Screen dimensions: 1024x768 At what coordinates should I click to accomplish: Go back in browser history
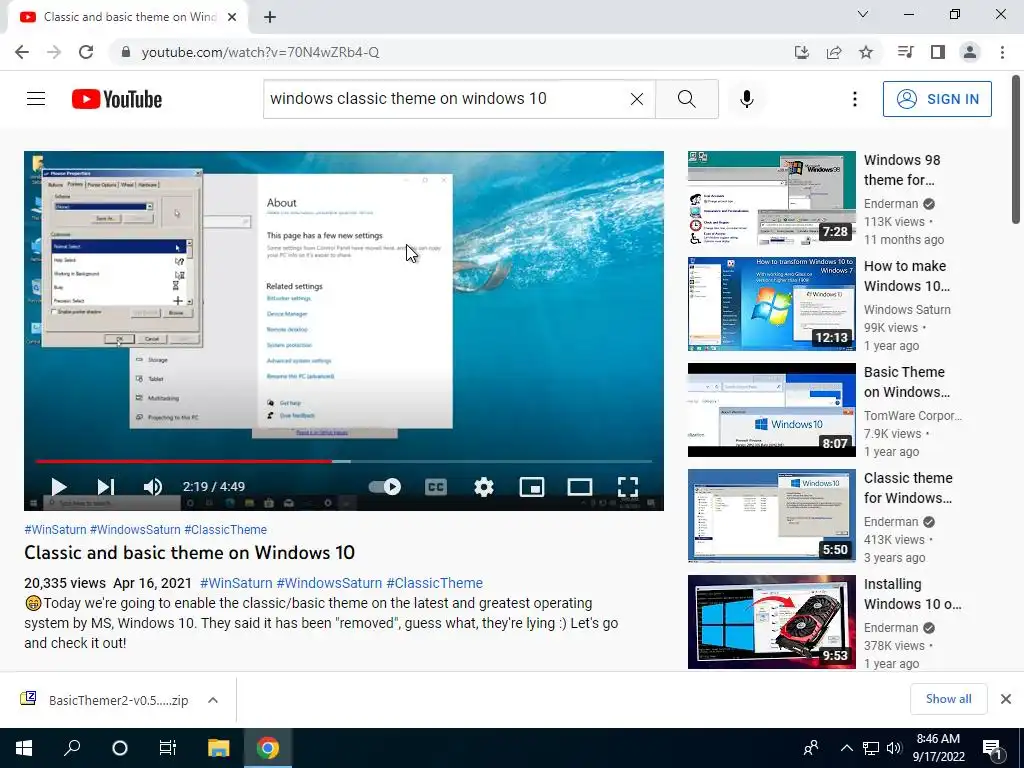(22, 52)
